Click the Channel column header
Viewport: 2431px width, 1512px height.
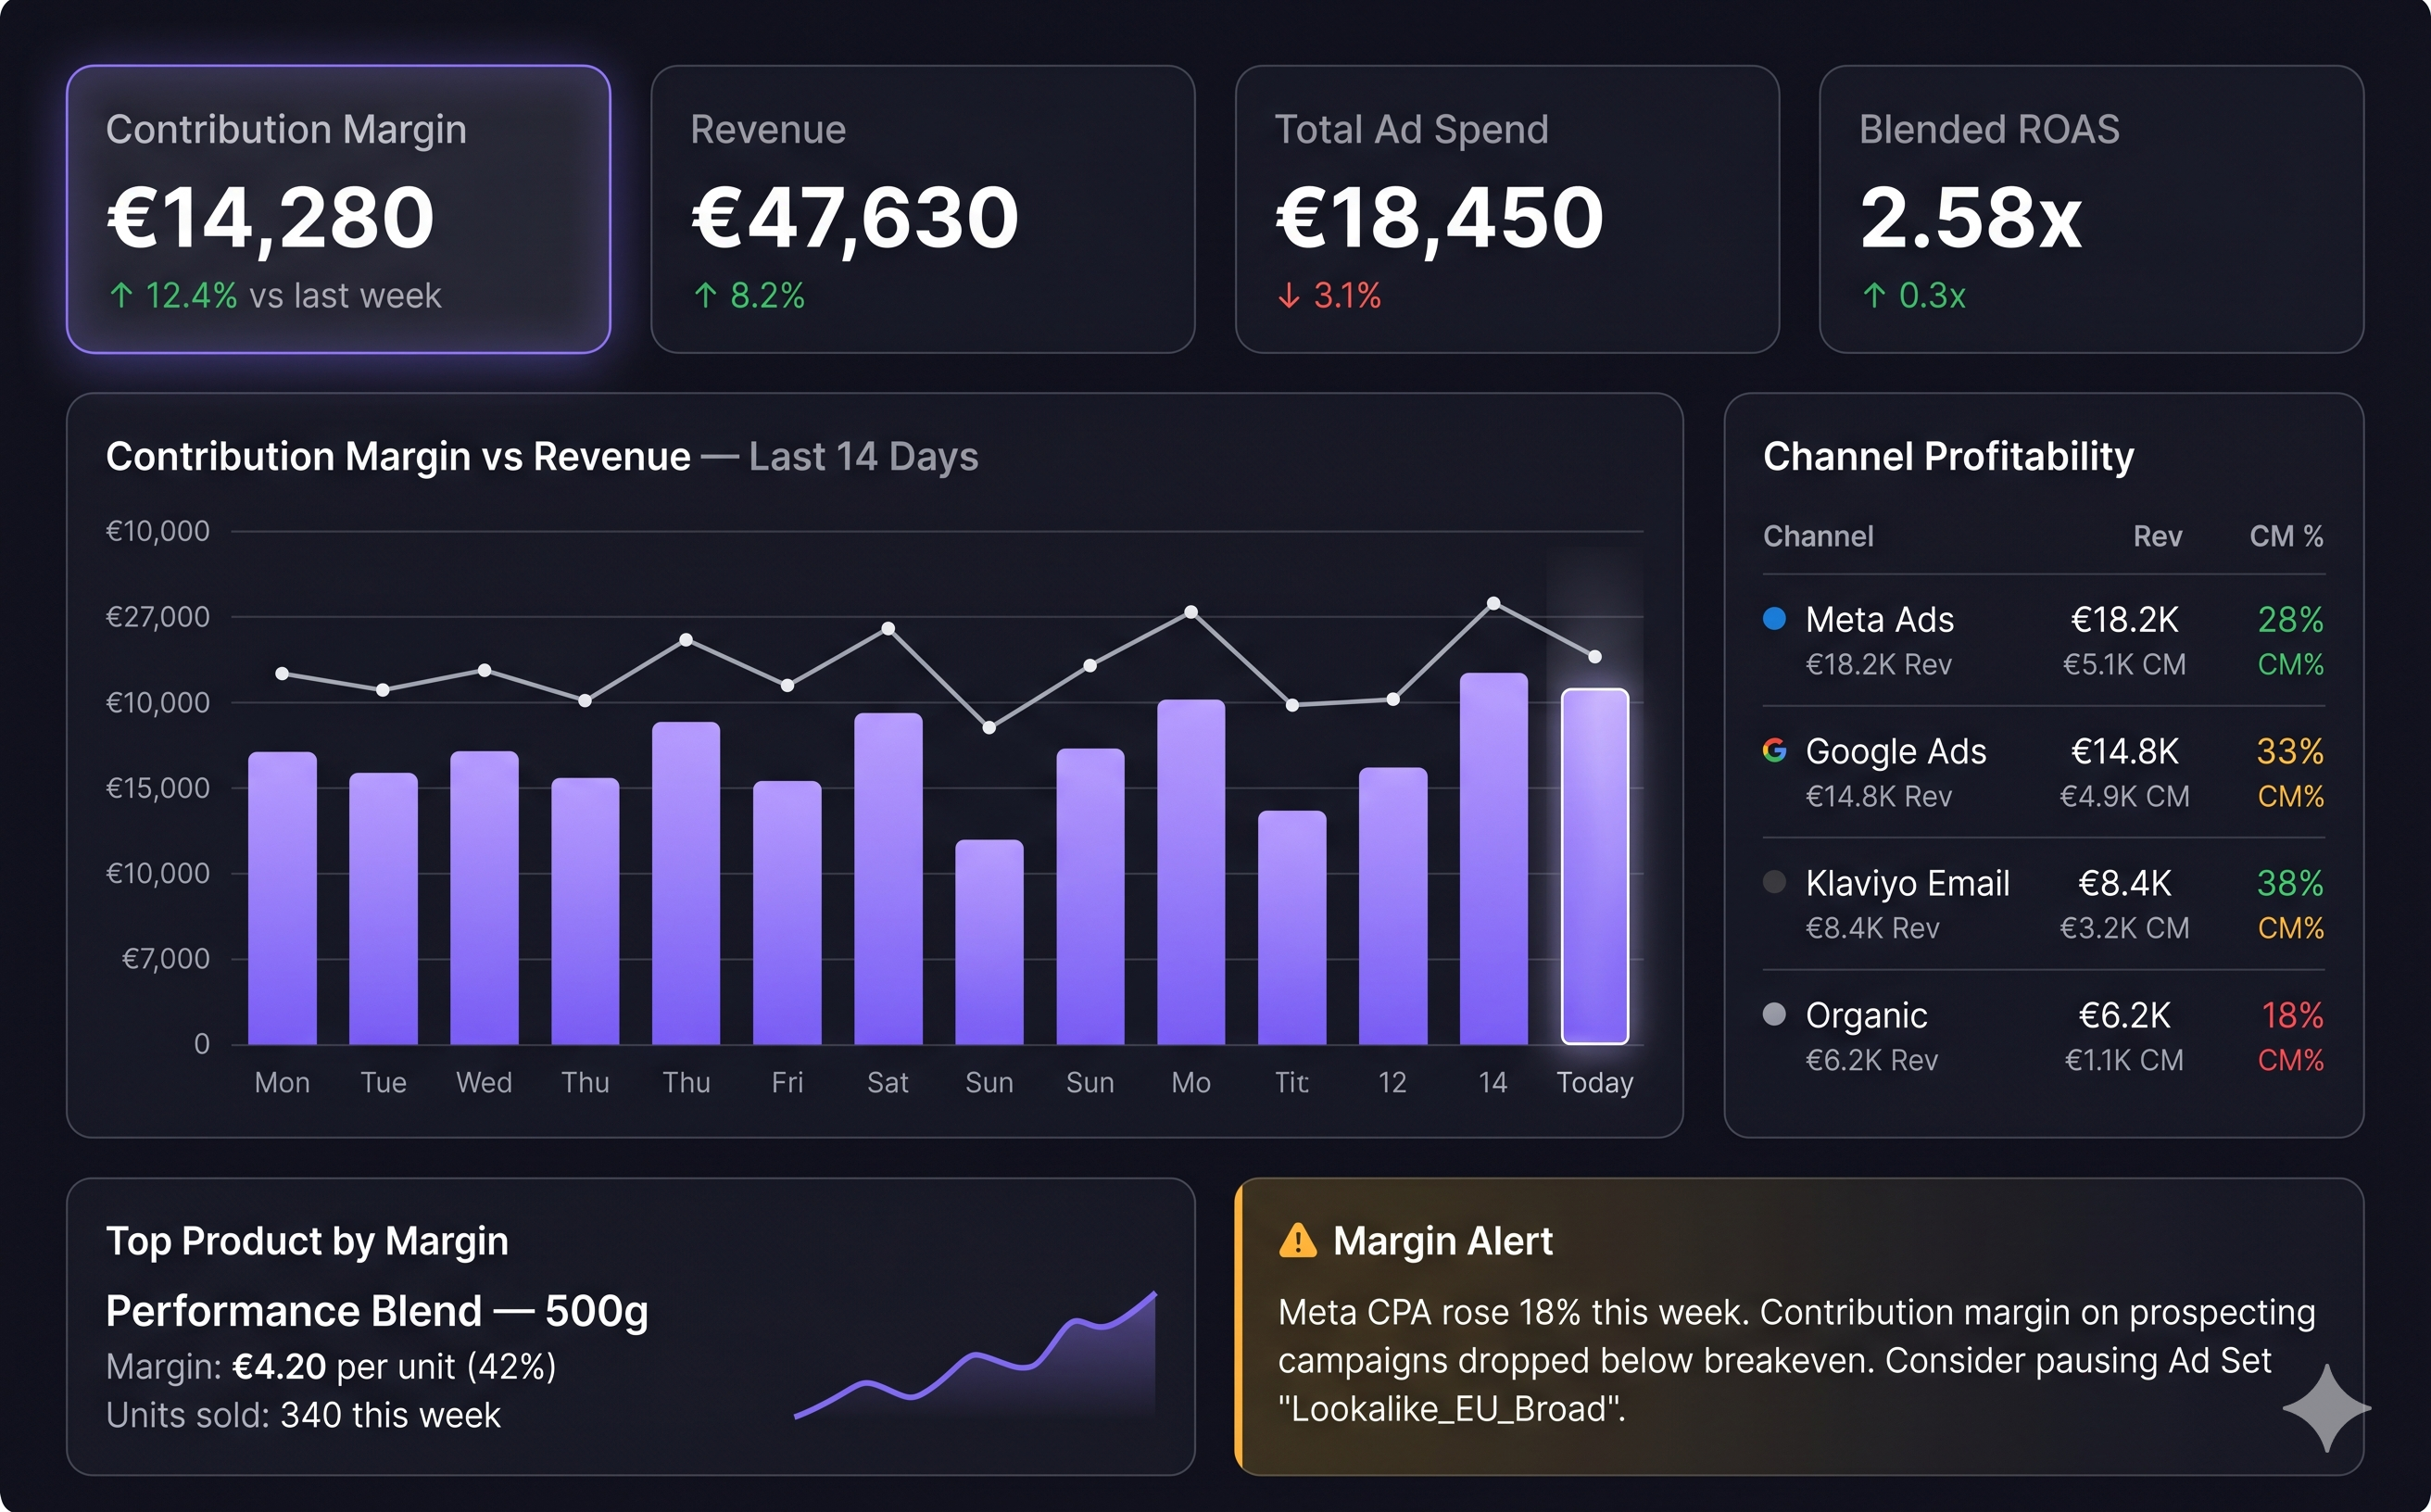click(1818, 536)
